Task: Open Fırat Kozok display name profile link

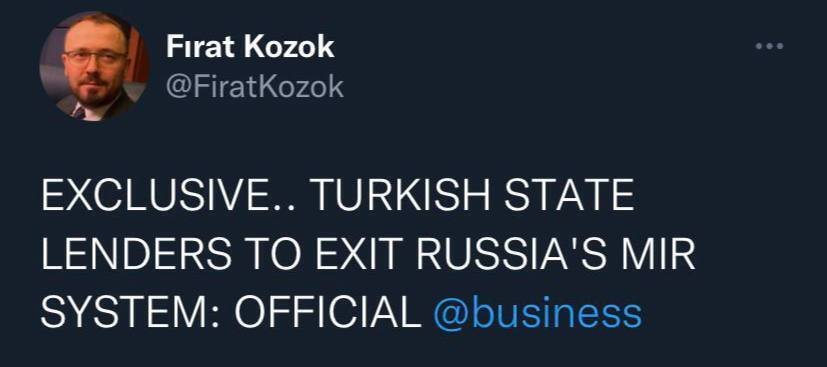Action: coord(250,47)
